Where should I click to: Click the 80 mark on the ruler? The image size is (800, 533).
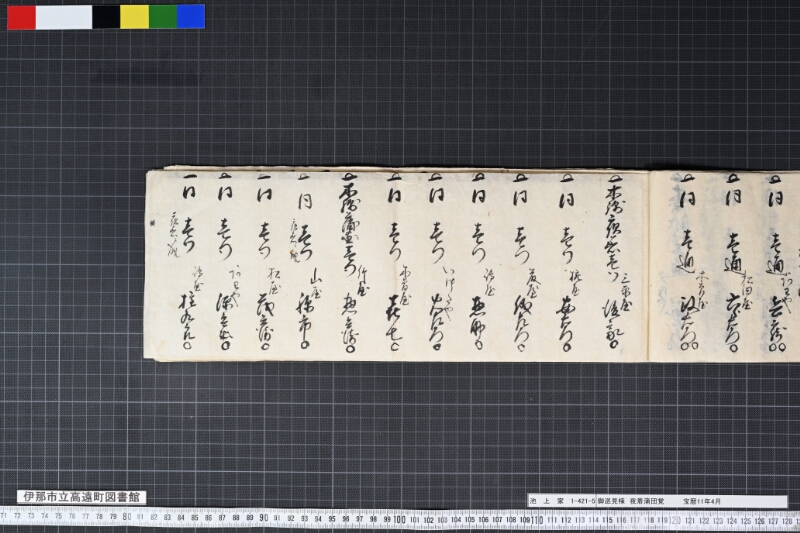[x=127, y=517]
